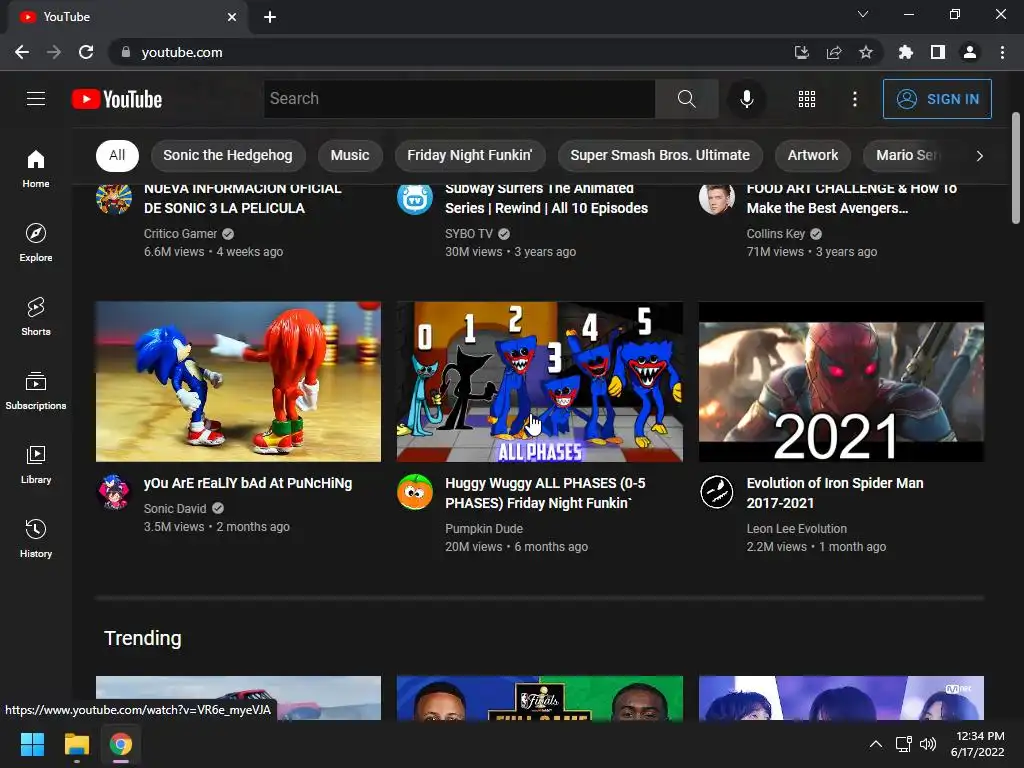Select the Artwork chip
1024x768 pixels.
pos(812,155)
